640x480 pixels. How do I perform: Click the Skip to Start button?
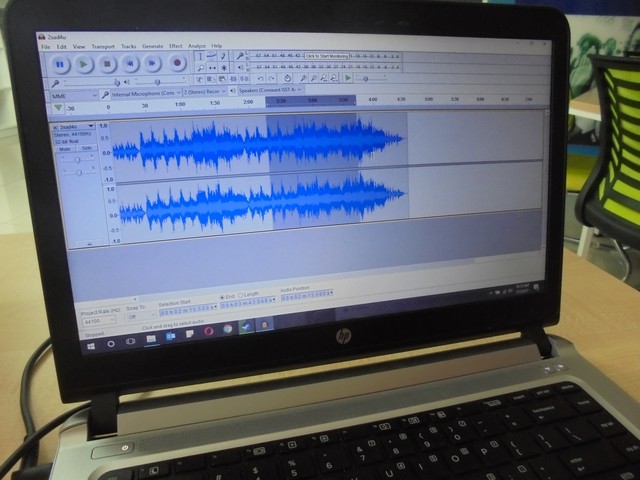130,64
